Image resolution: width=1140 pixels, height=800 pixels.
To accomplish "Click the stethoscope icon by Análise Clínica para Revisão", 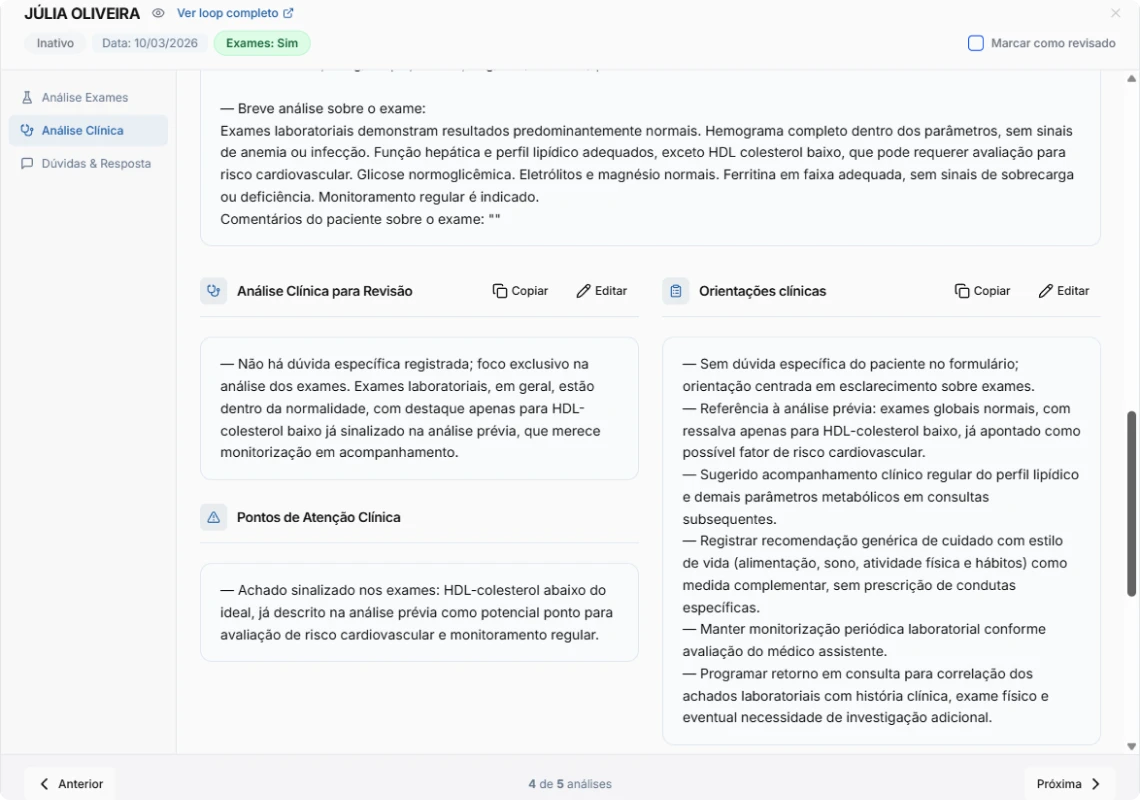I will [x=213, y=291].
